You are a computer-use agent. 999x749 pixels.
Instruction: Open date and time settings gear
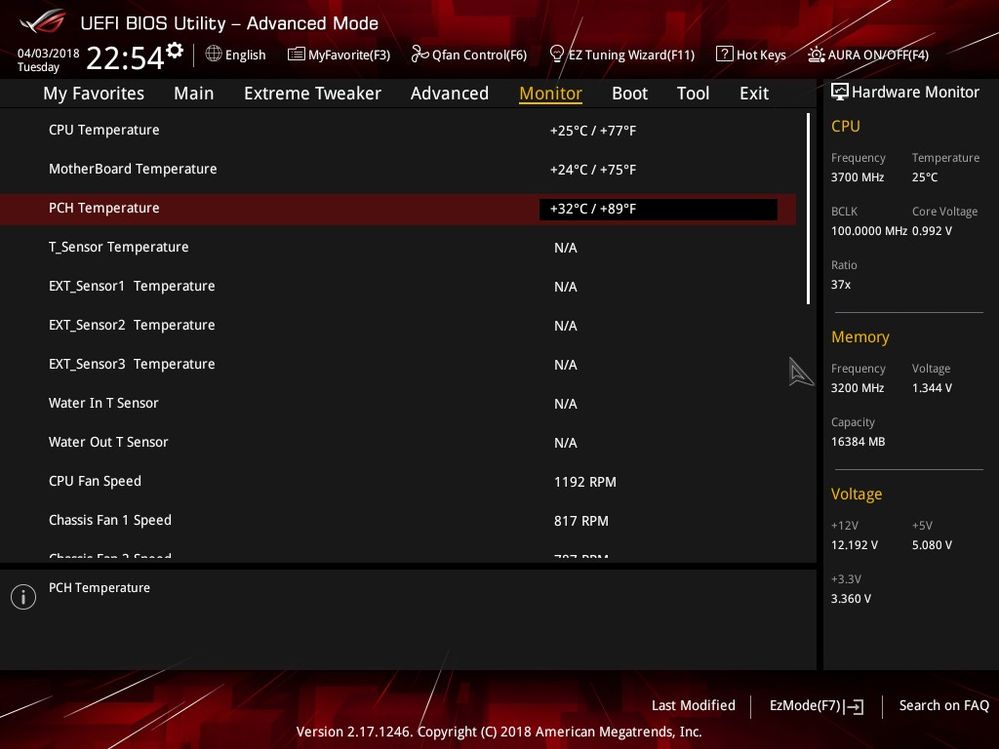[x=175, y=50]
